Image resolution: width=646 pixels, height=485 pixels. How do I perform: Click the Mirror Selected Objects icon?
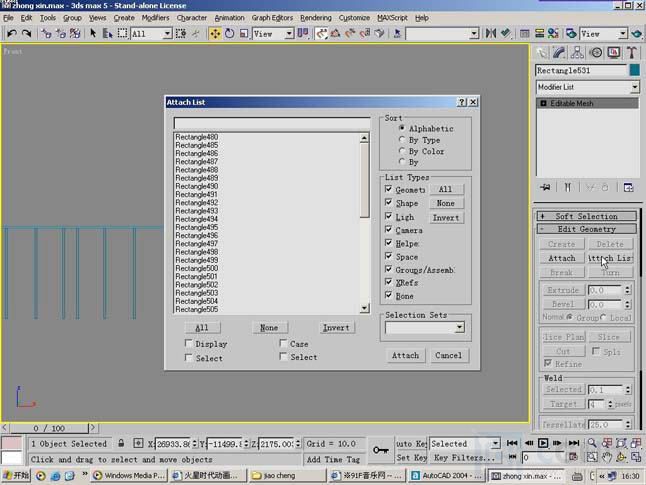click(x=490, y=33)
